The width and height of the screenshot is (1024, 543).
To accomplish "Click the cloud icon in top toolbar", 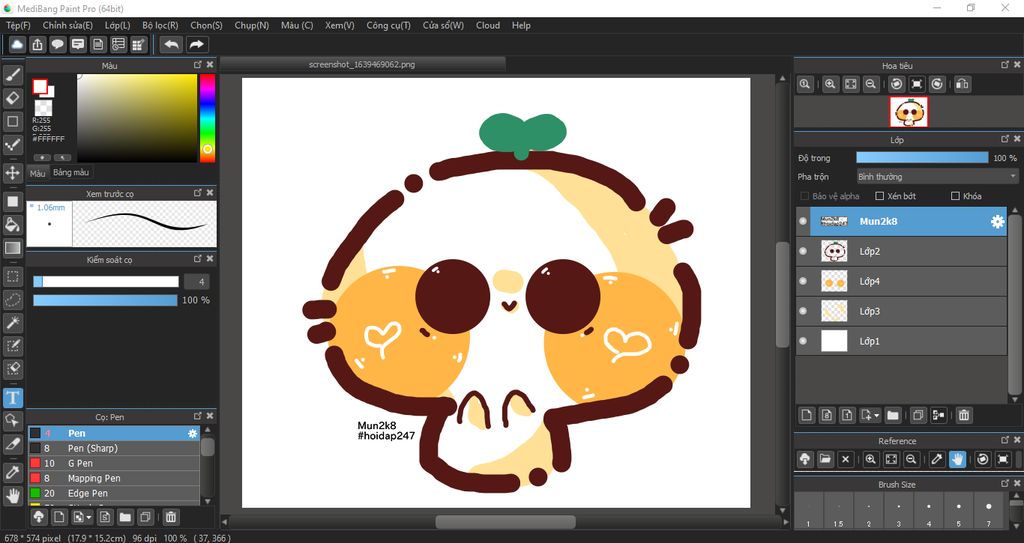I will click(x=17, y=44).
